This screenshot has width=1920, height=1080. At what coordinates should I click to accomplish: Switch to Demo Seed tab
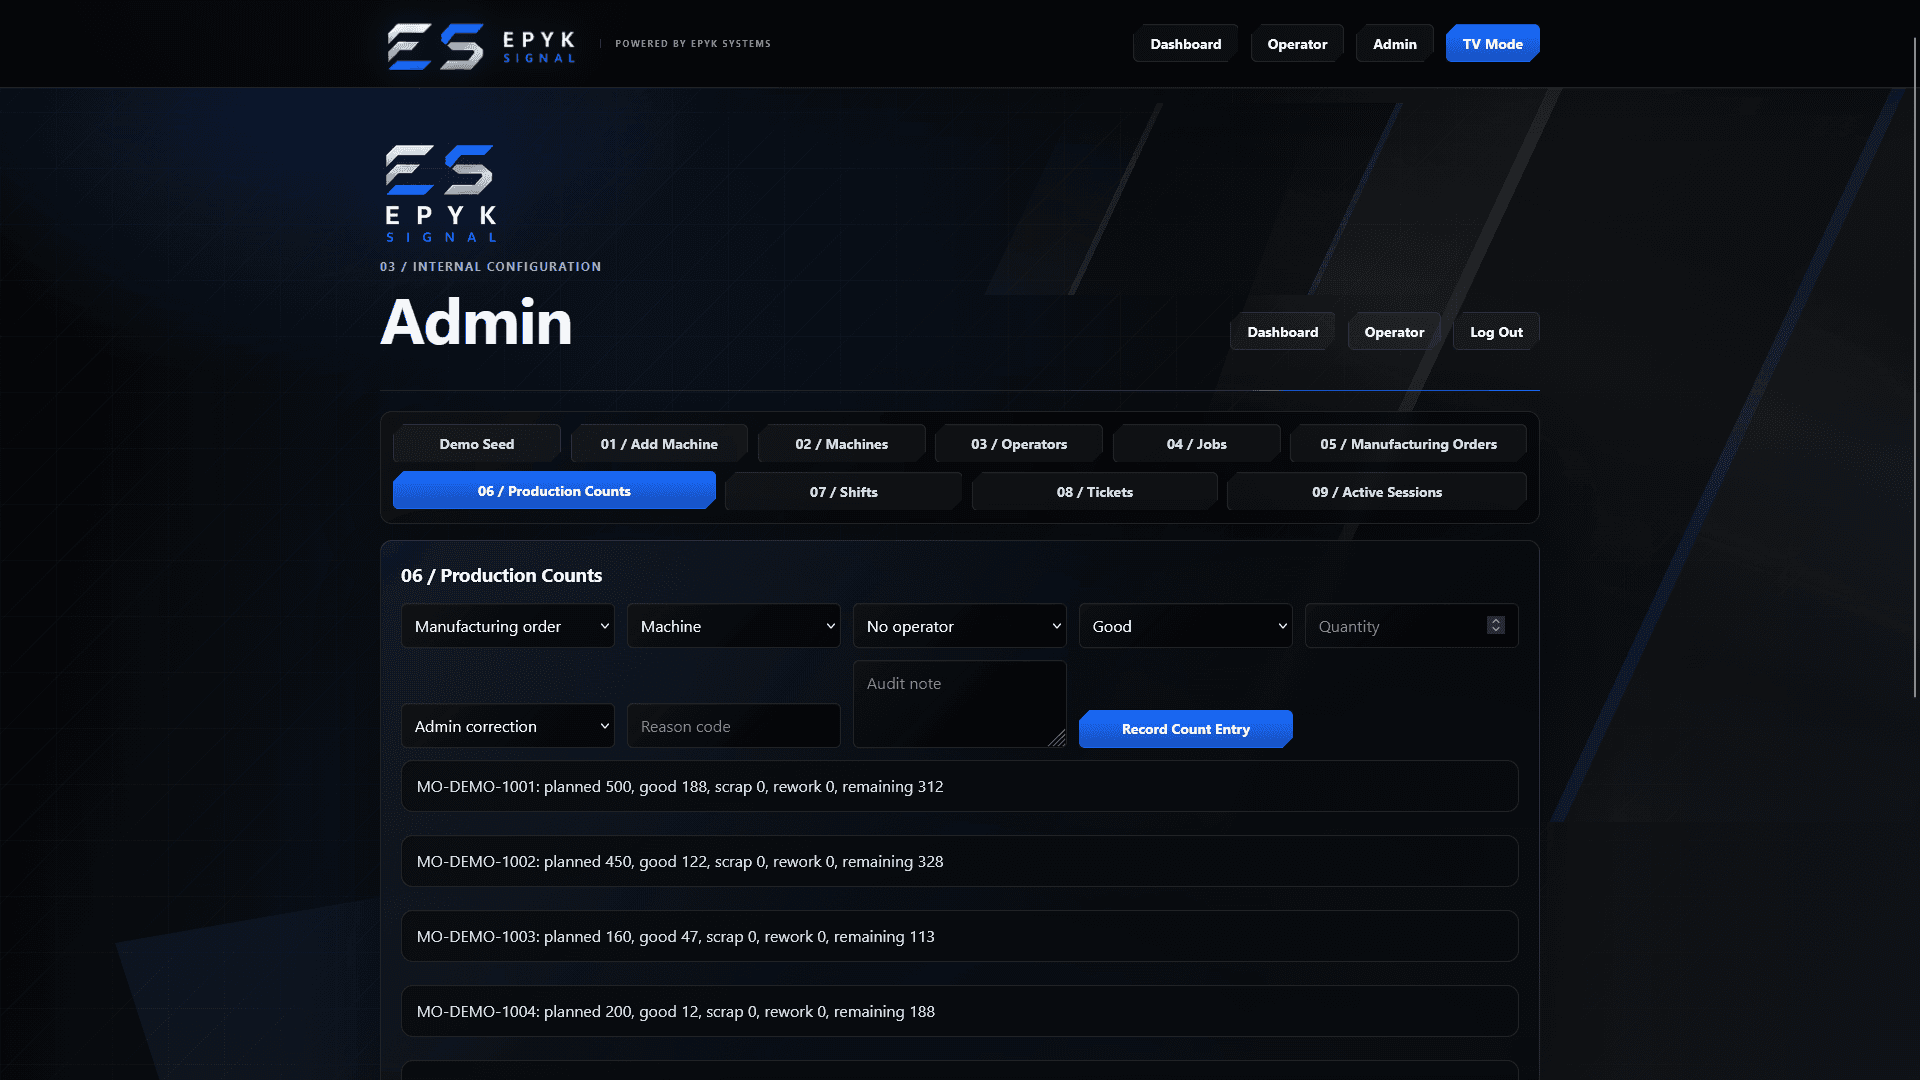477,444
